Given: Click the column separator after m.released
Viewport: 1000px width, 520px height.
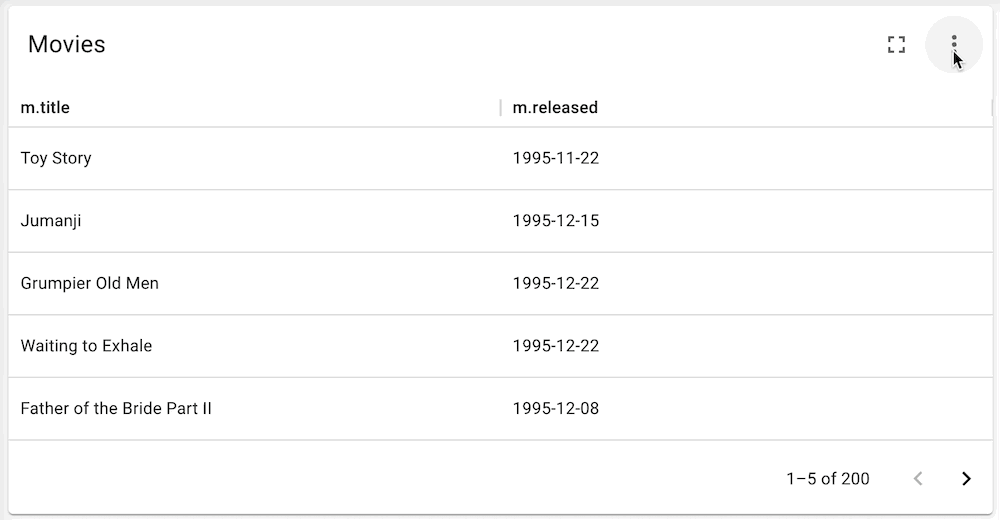Looking at the screenshot, I should click(x=992, y=107).
